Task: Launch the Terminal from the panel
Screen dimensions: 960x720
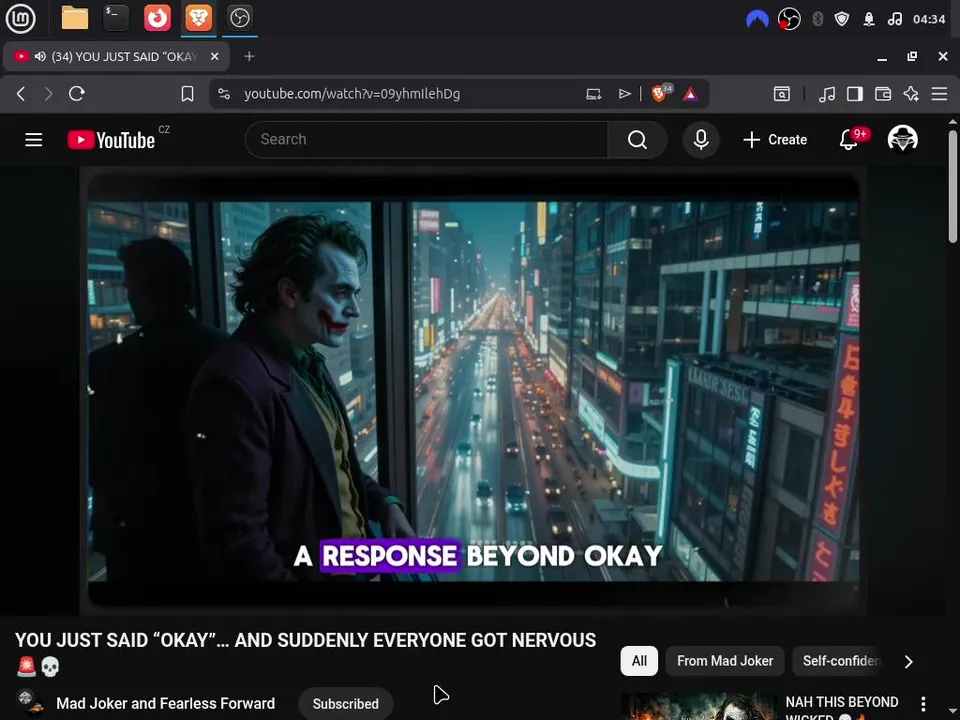Action: (116, 18)
